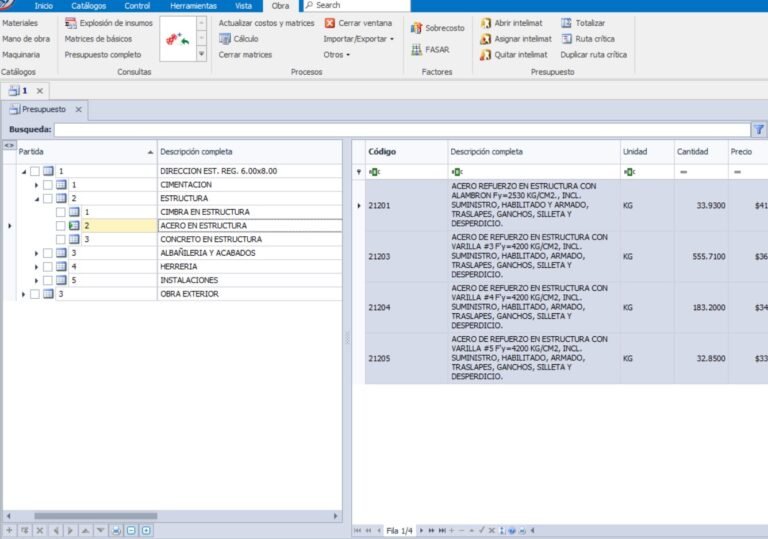Open FASAR factor tool
The height and width of the screenshot is (539, 768).
(x=430, y=49)
